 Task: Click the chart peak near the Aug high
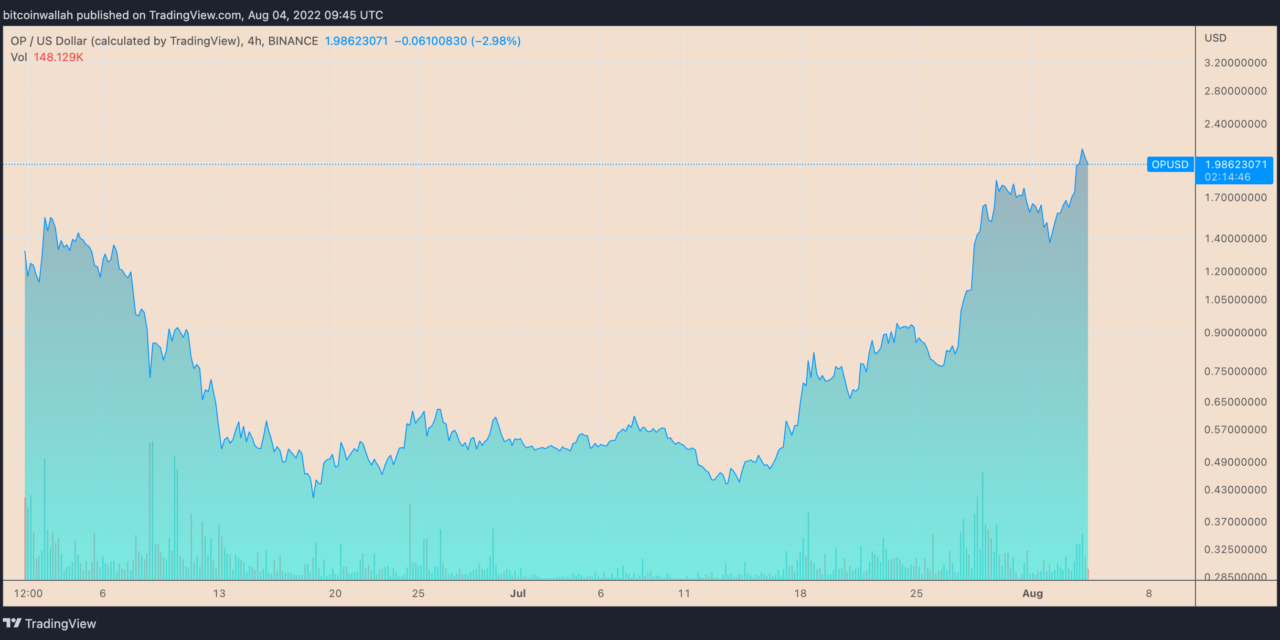tap(1084, 148)
